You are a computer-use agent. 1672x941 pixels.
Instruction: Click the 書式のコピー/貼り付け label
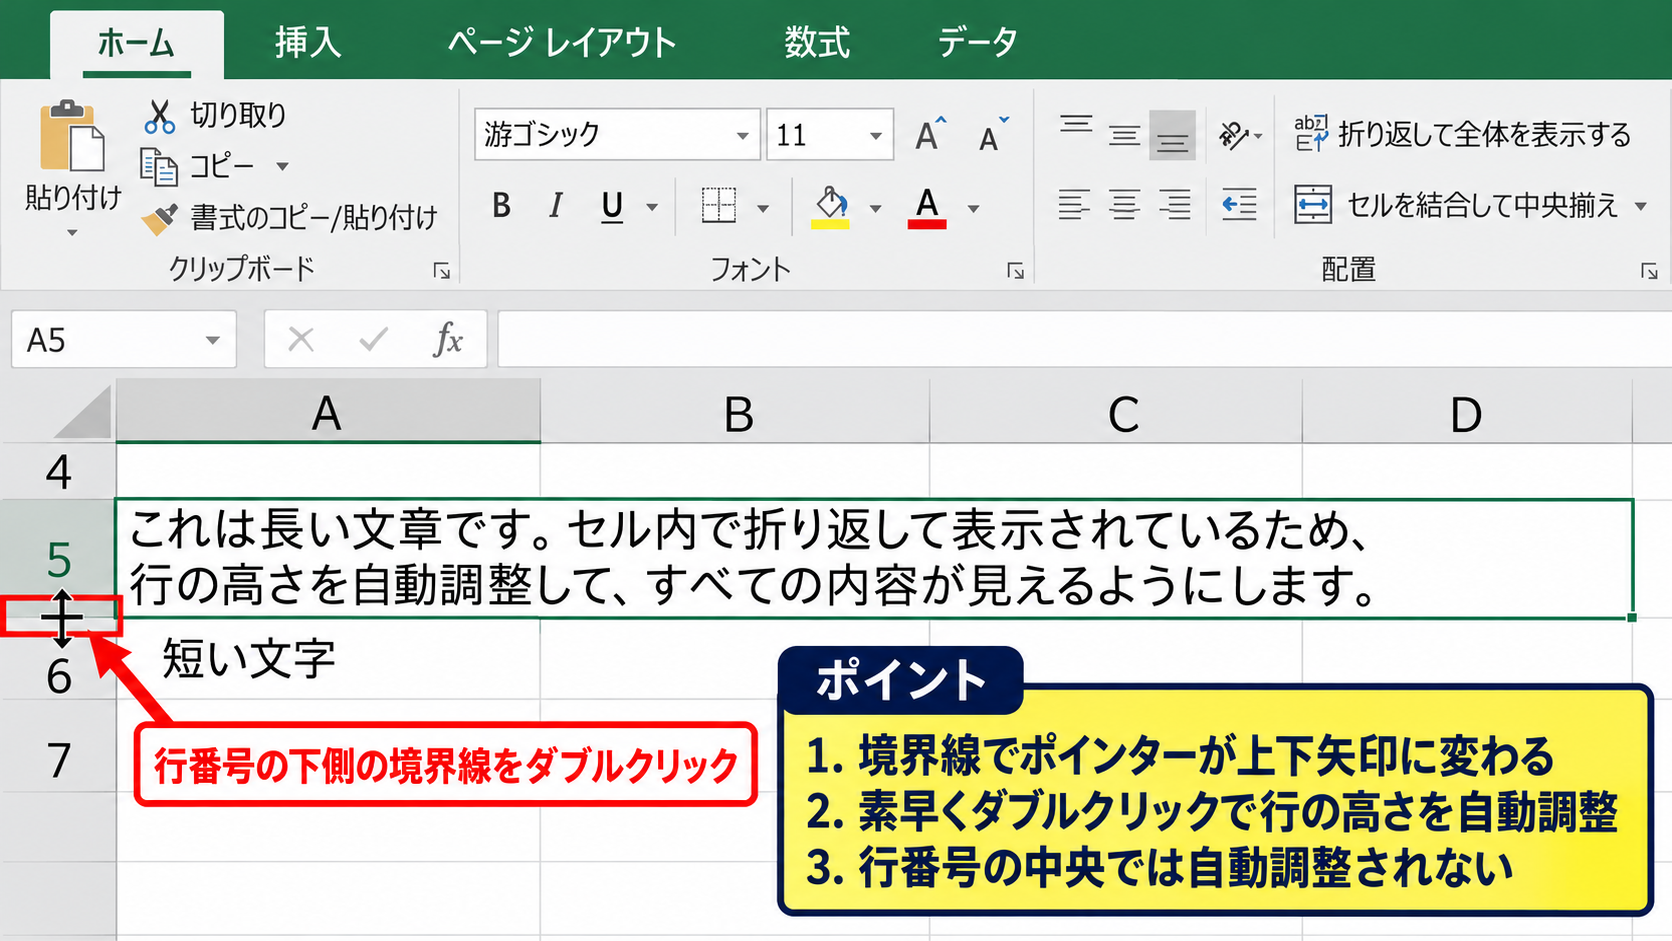314,218
